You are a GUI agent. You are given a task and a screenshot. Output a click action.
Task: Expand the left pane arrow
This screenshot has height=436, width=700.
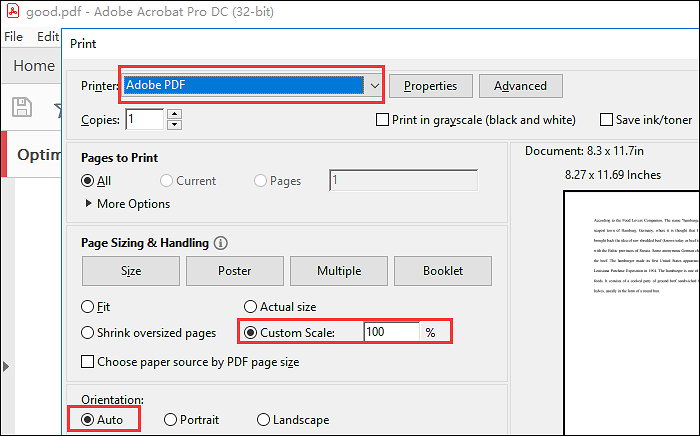point(7,368)
